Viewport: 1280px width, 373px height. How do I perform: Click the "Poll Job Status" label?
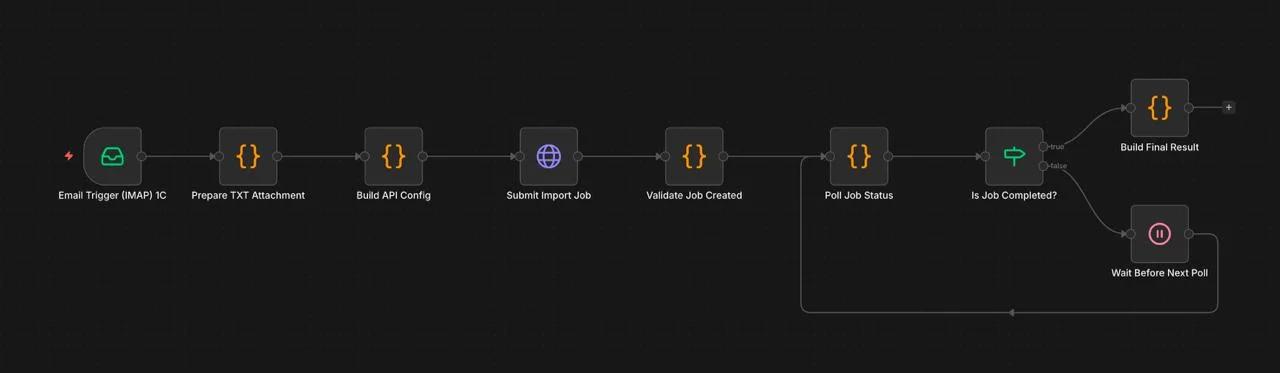(859, 195)
